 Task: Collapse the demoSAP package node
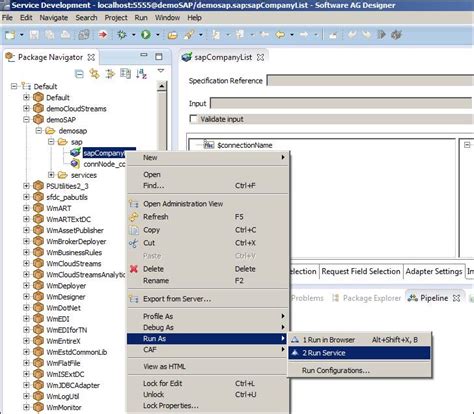tap(26, 119)
